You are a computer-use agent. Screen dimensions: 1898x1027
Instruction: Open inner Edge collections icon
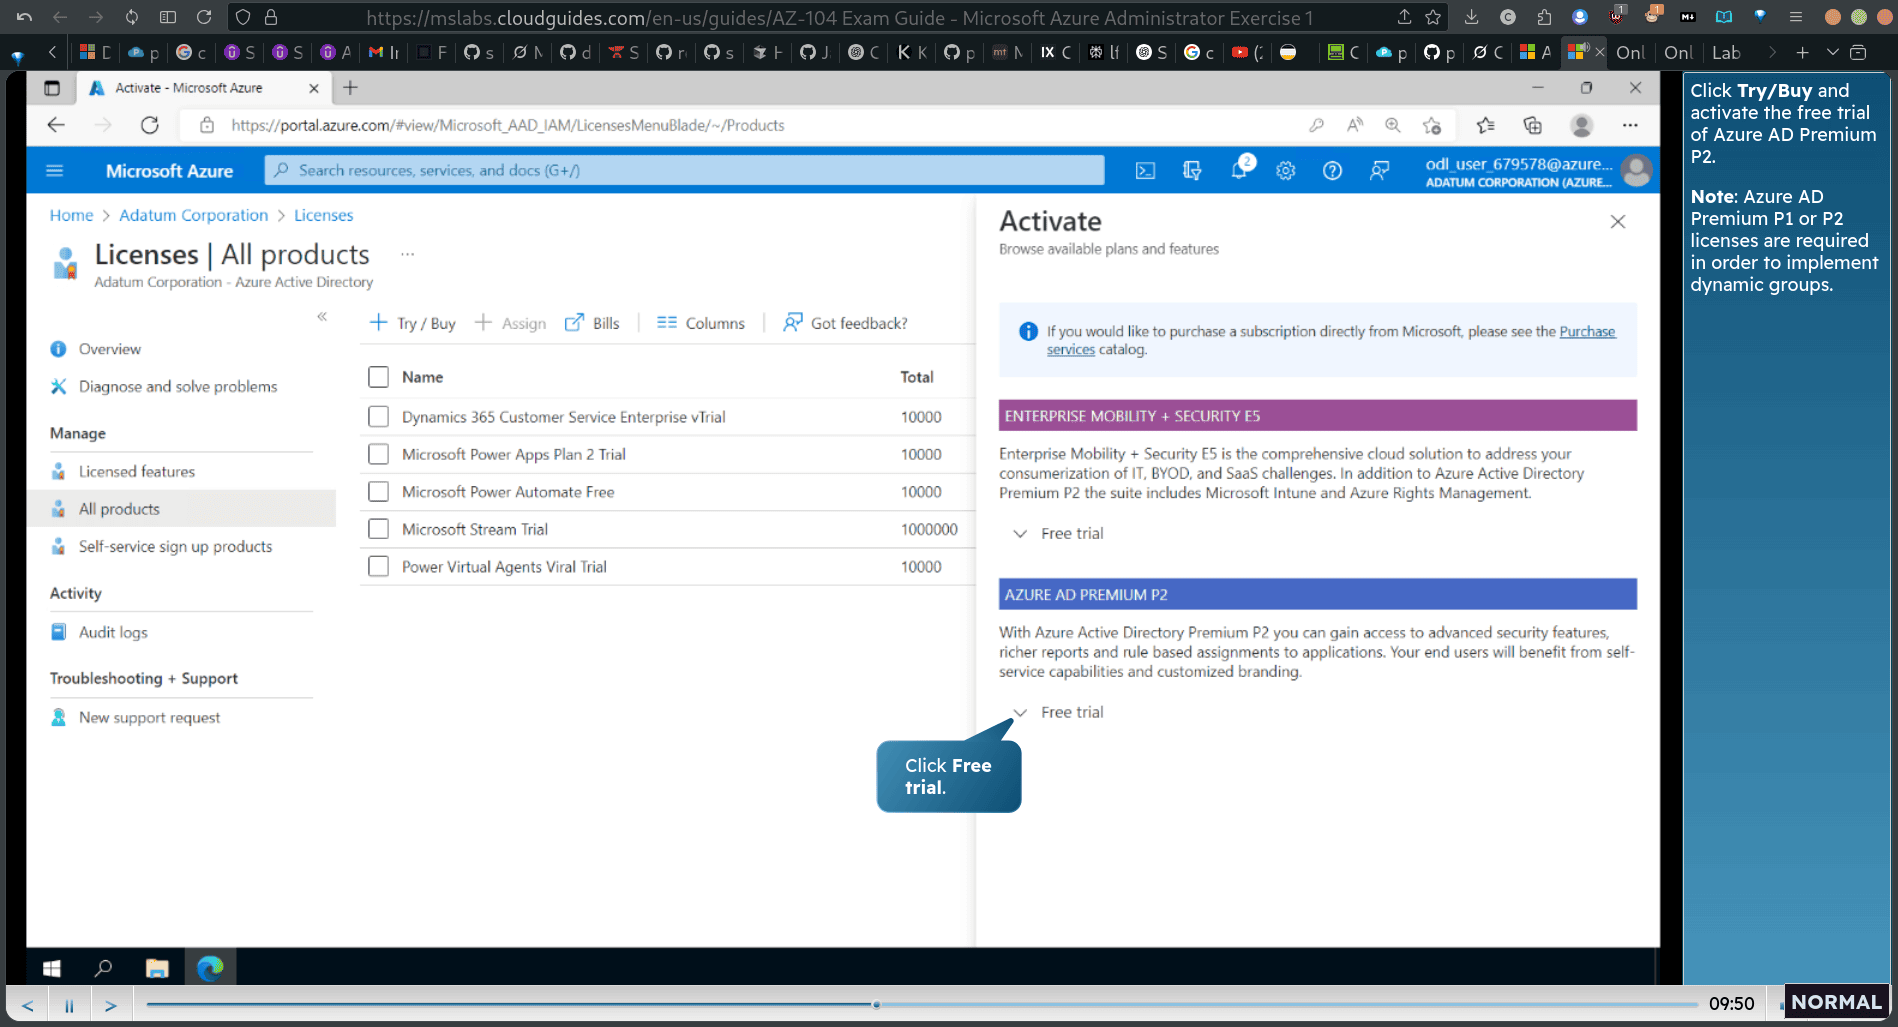click(x=1532, y=125)
